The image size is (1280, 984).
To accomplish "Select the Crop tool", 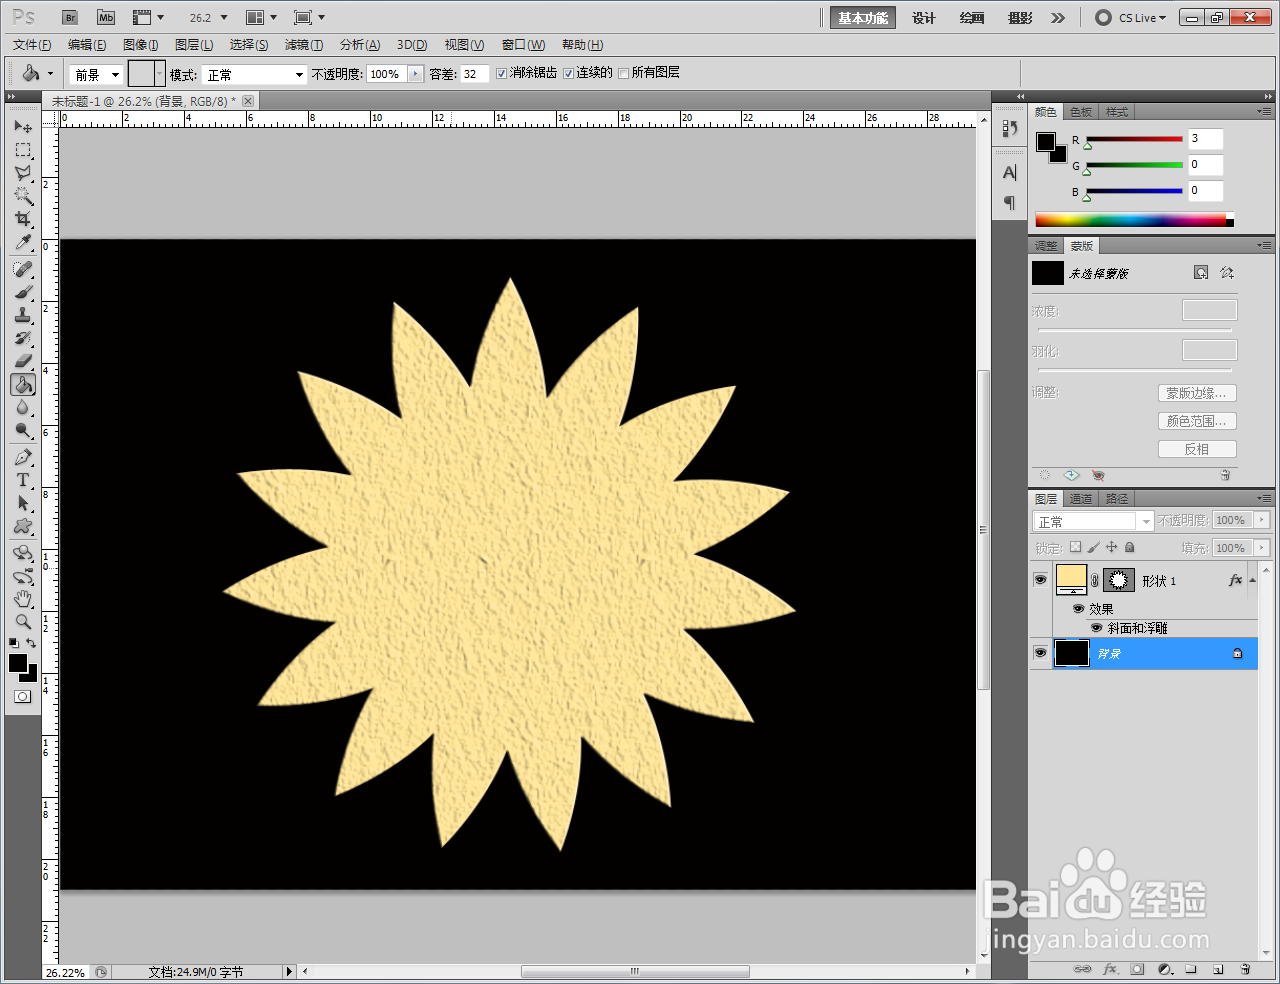I will pyautogui.click(x=23, y=219).
